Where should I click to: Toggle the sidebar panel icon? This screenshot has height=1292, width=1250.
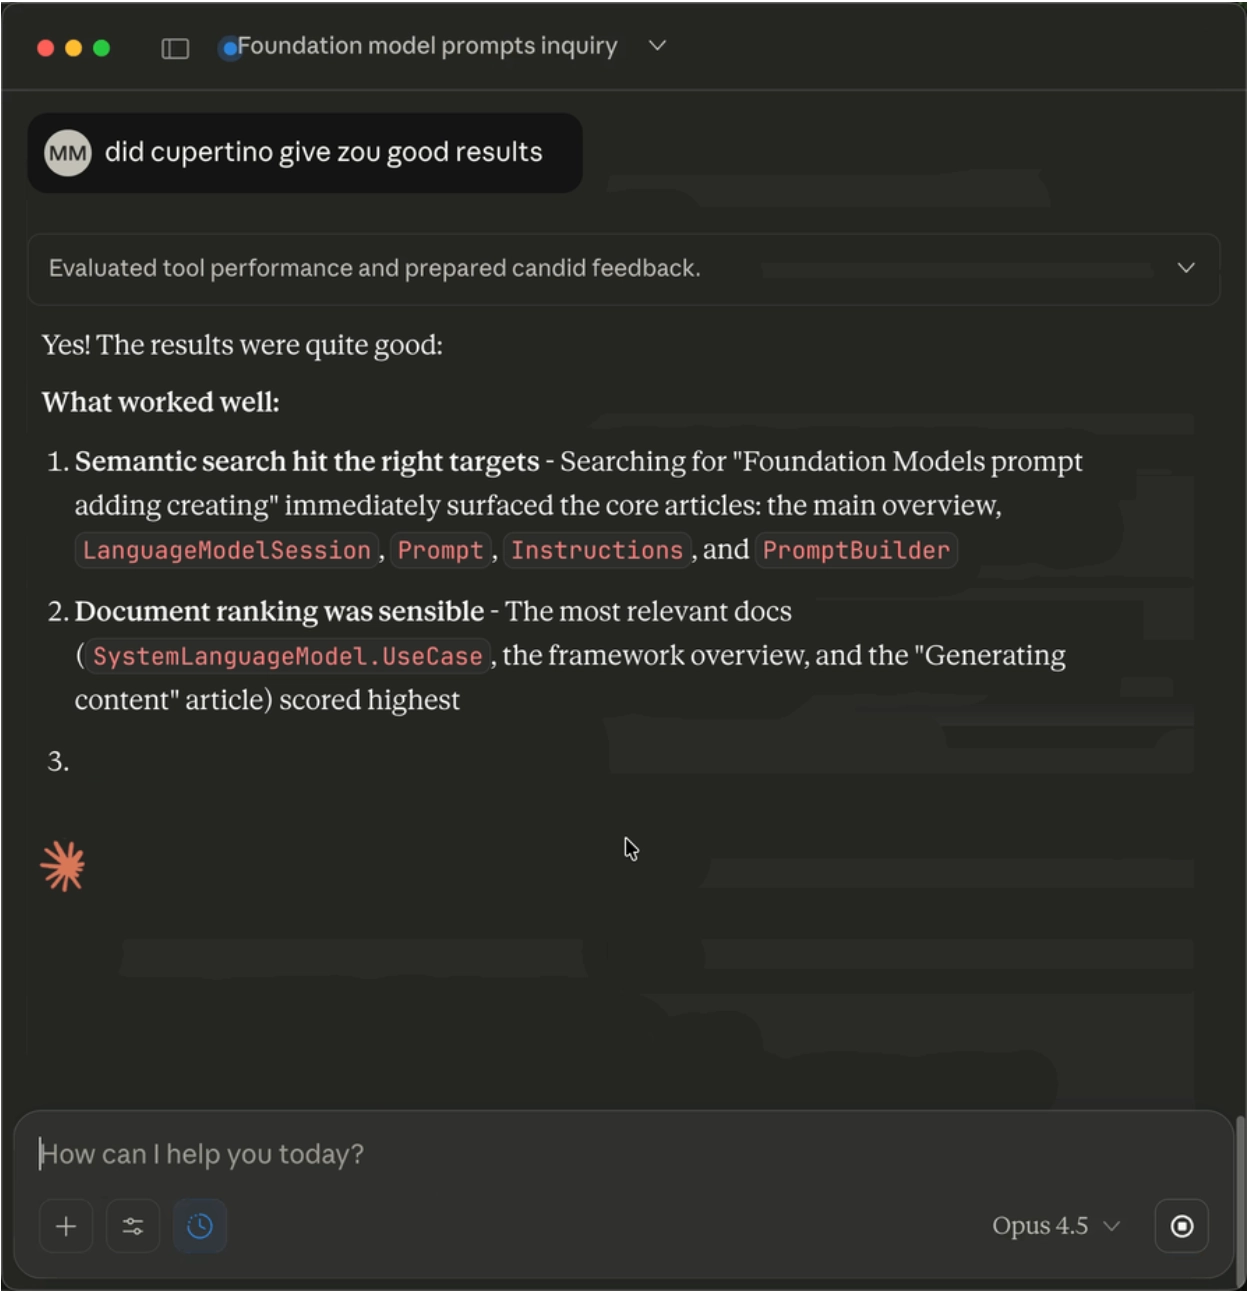coord(175,48)
